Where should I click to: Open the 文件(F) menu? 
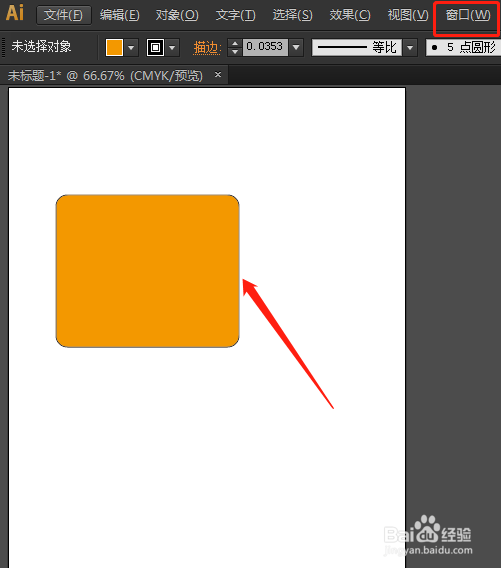tap(64, 15)
